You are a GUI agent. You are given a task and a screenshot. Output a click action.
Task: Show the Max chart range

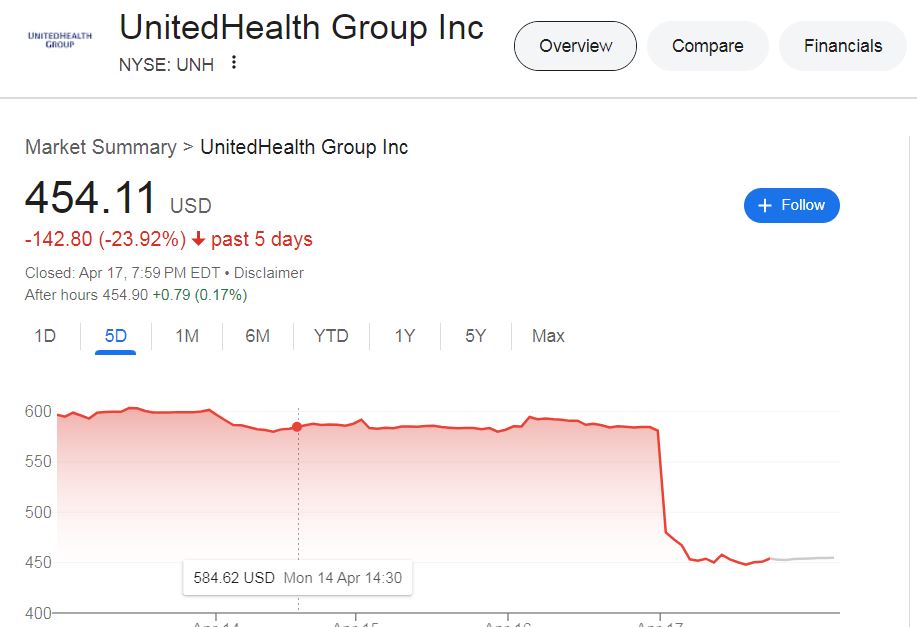[548, 336]
